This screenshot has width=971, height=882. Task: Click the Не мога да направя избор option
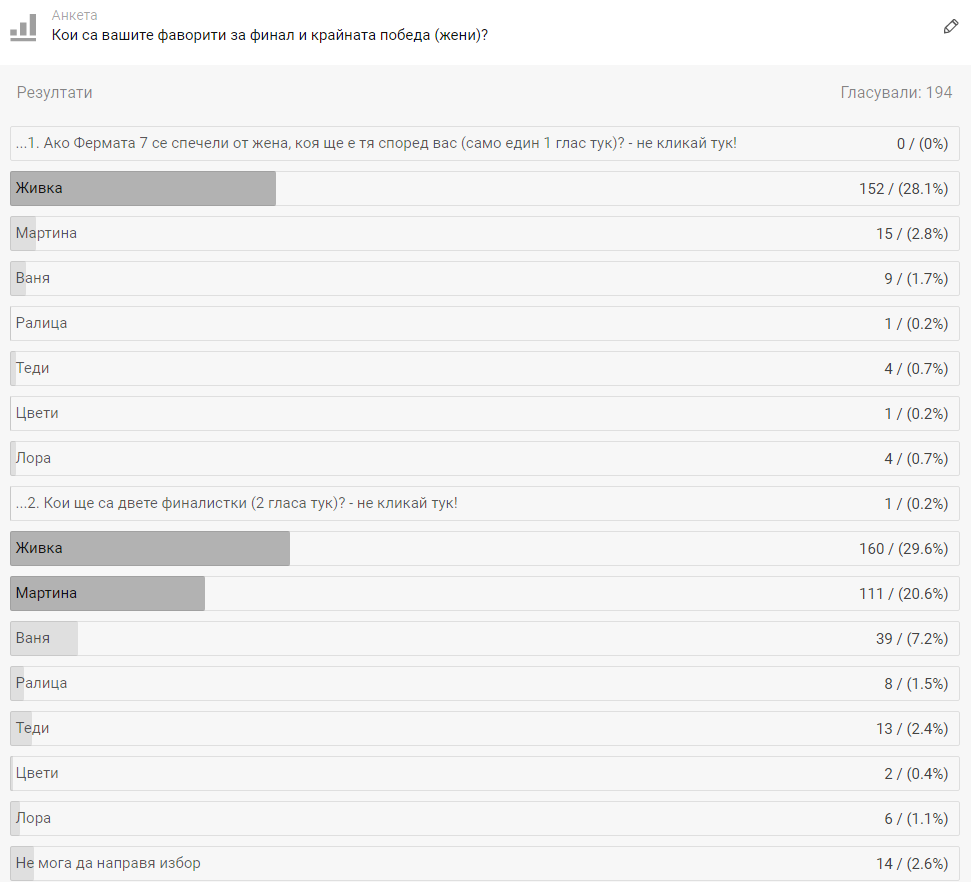click(485, 863)
